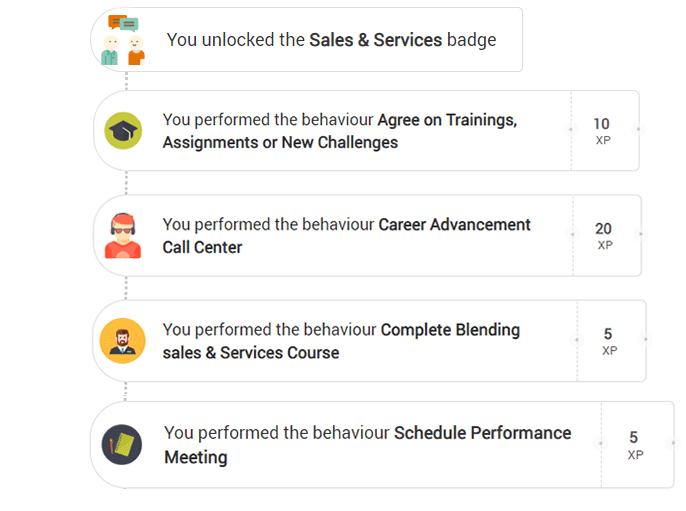
Task: Click the graduation cap icon
Action: click(x=124, y=131)
